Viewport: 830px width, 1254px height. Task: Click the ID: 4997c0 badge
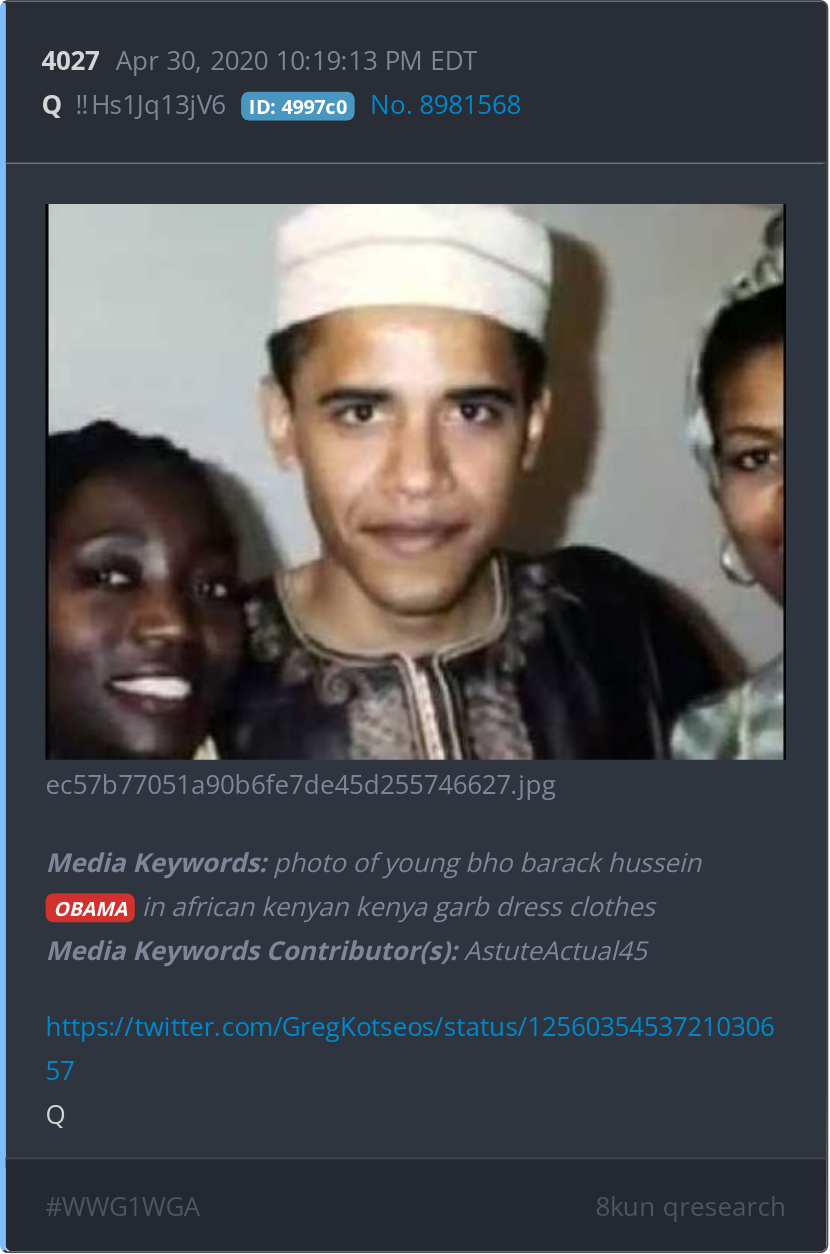tap(298, 107)
